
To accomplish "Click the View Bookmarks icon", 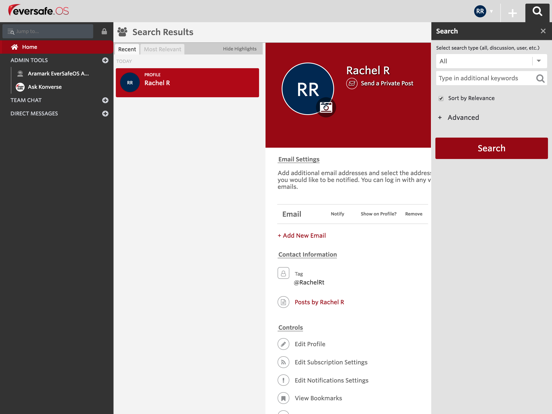I will click(283, 398).
